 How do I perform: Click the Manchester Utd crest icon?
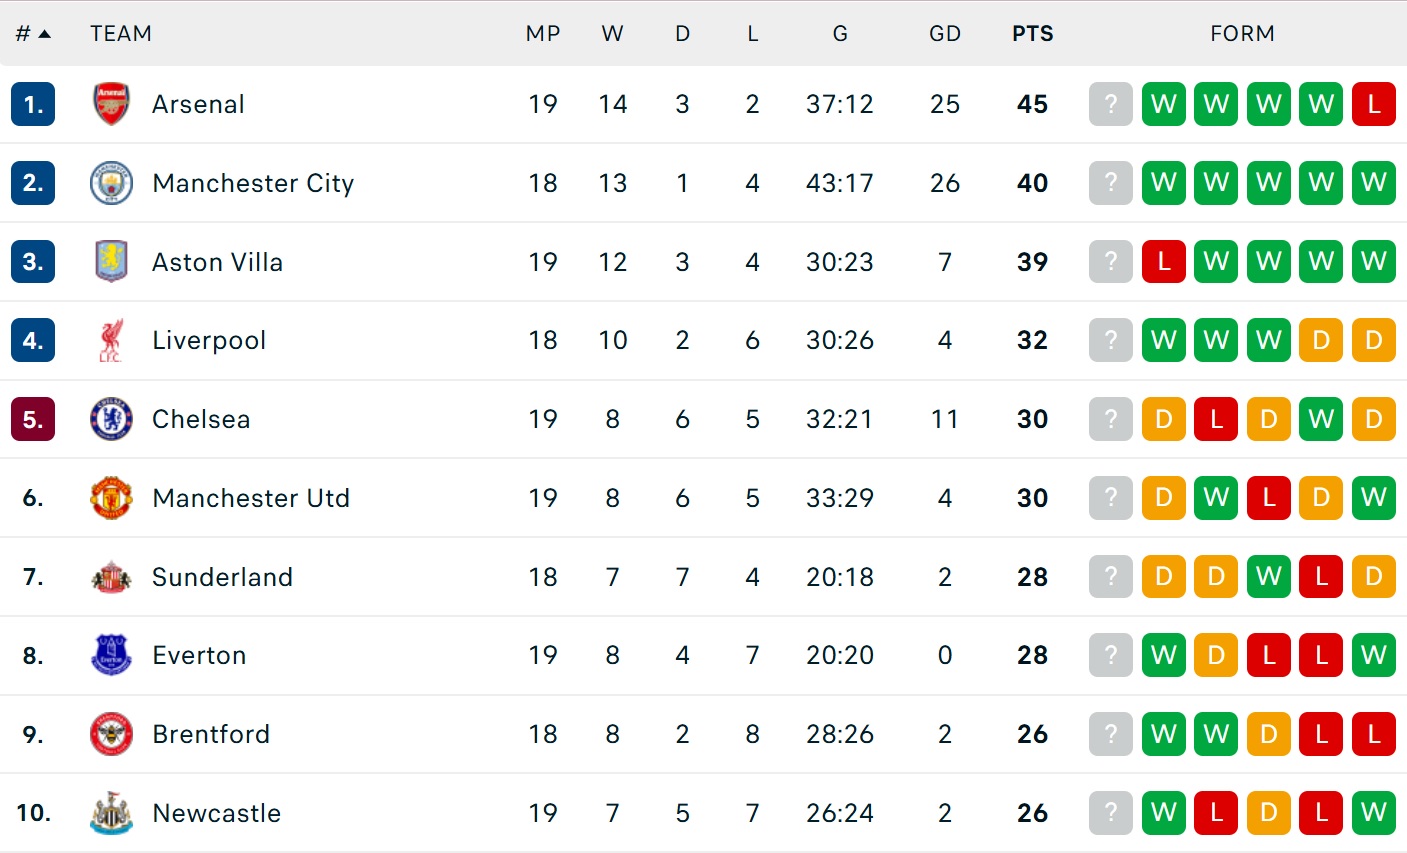click(x=111, y=498)
